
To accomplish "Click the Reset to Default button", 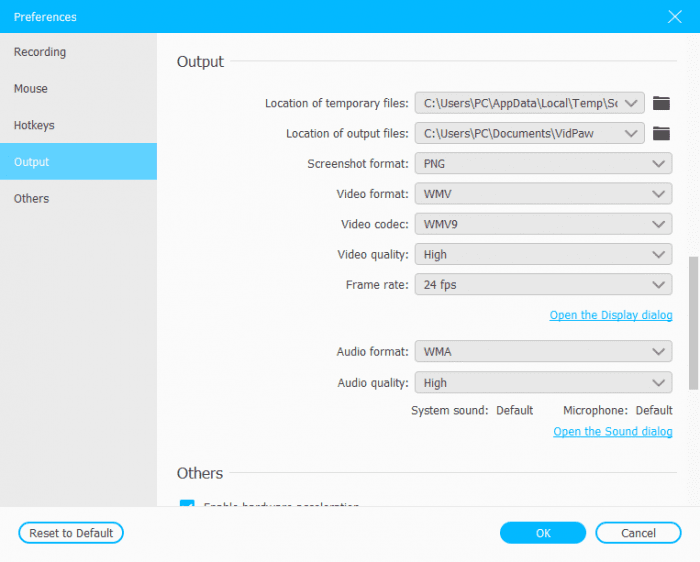I will (x=71, y=533).
